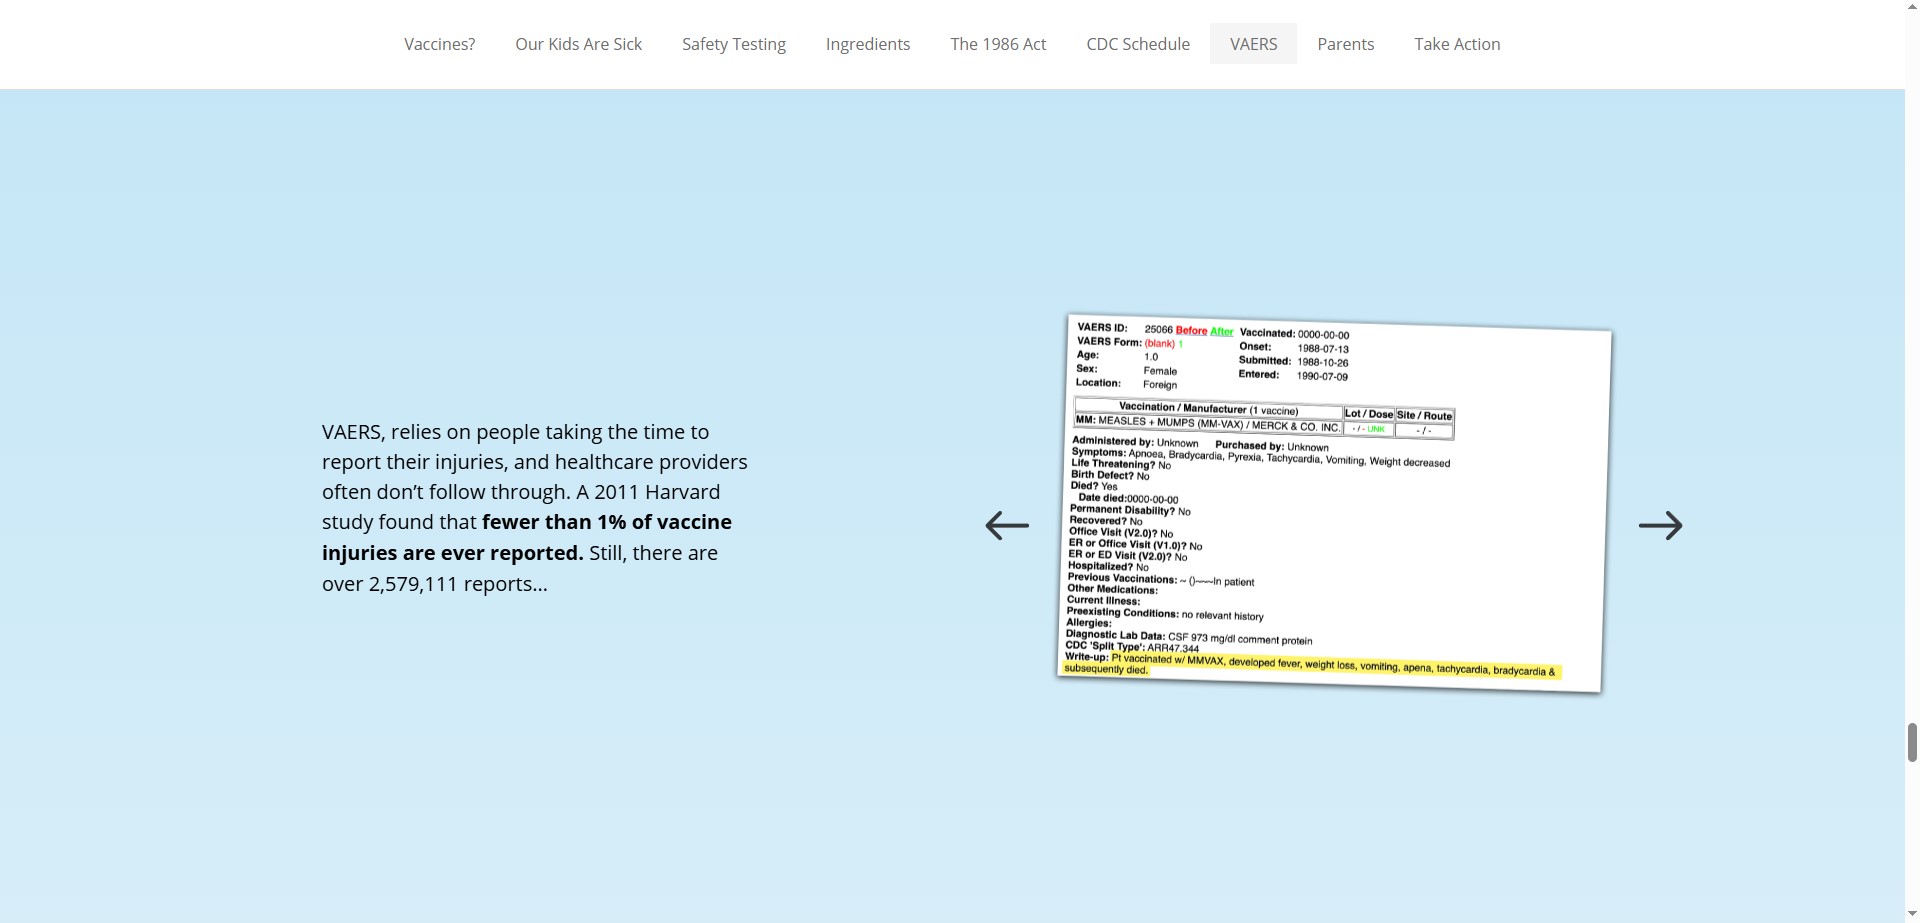Click the left arrow to show previous report
Image resolution: width=1920 pixels, height=923 pixels.
[1006, 525]
